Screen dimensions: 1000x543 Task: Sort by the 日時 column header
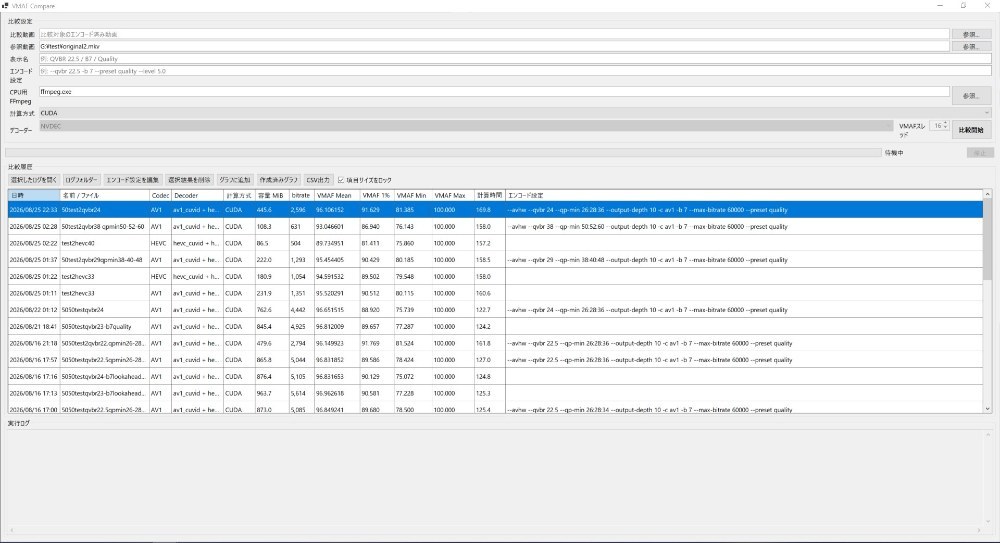tap(34, 195)
